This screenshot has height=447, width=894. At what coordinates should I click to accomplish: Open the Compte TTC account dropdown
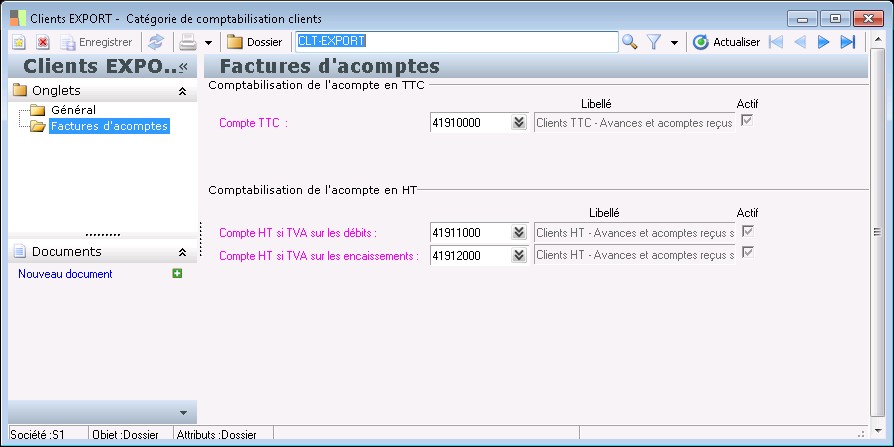click(x=519, y=123)
